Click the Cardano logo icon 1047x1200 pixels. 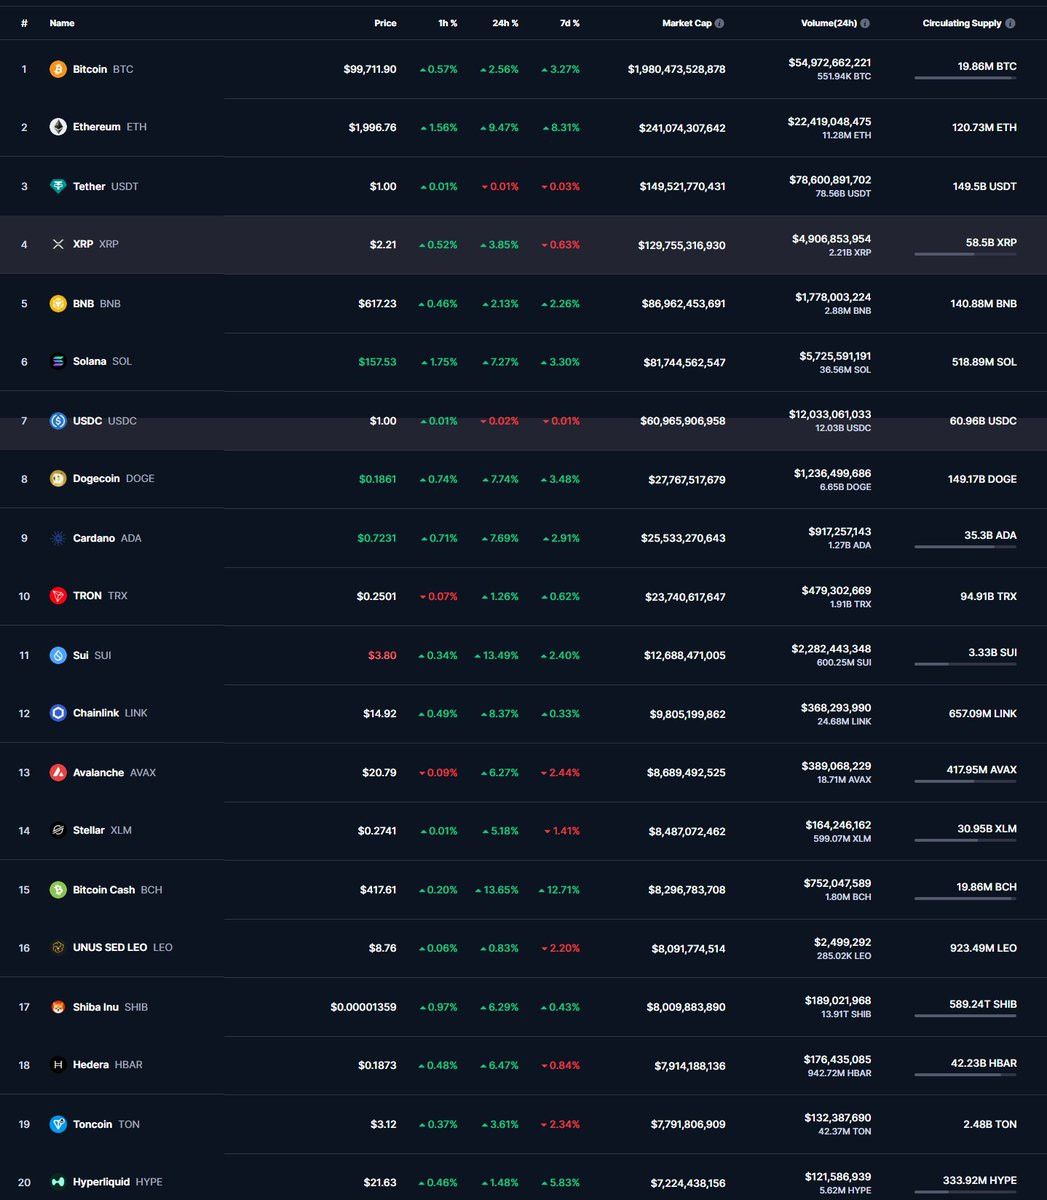(x=58, y=538)
